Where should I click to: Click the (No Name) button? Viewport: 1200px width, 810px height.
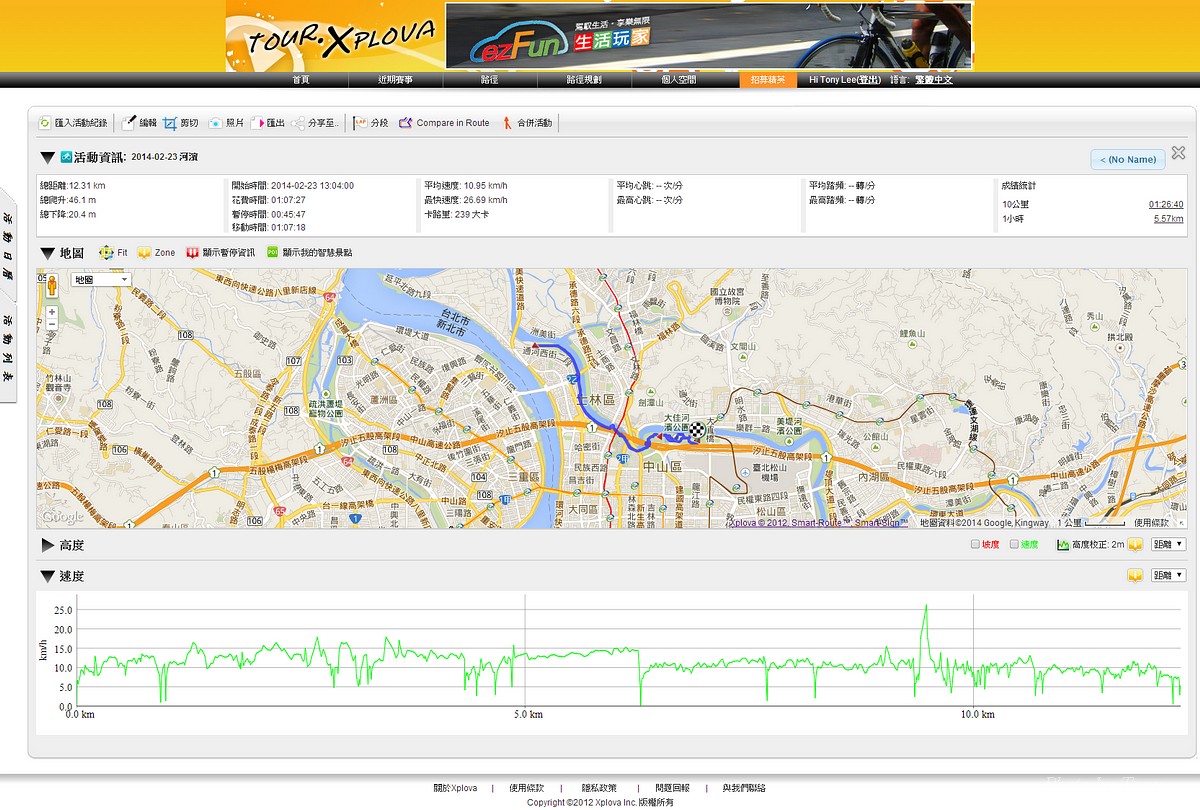(x=1127, y=159)
